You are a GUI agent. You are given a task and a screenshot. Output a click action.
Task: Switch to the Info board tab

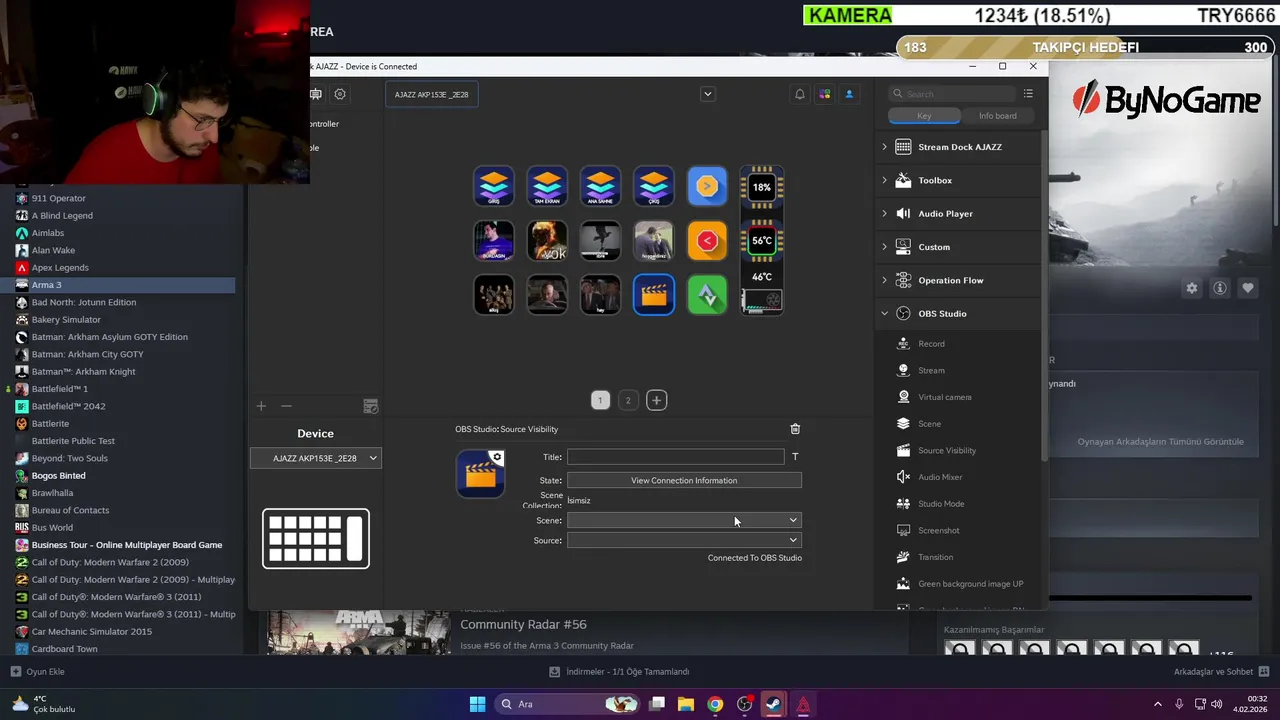tap(997, 116)
